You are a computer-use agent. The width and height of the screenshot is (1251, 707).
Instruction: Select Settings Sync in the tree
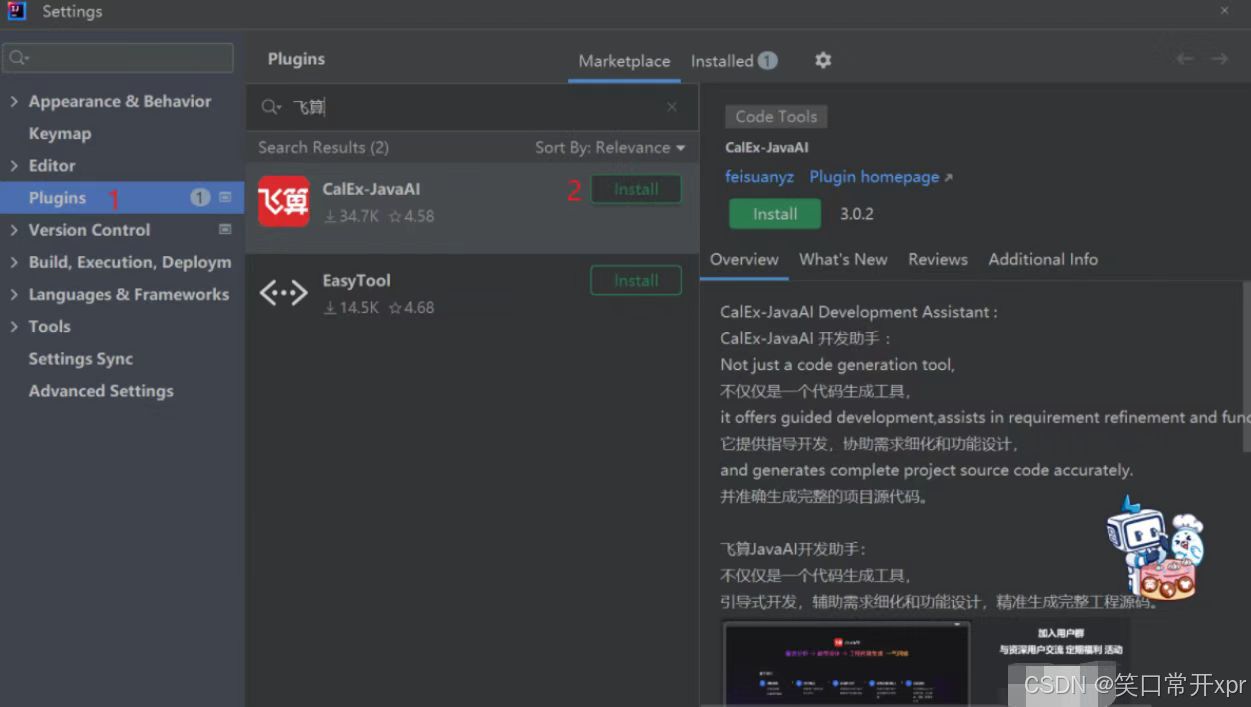pyautogui.click(x=81, y=359)
